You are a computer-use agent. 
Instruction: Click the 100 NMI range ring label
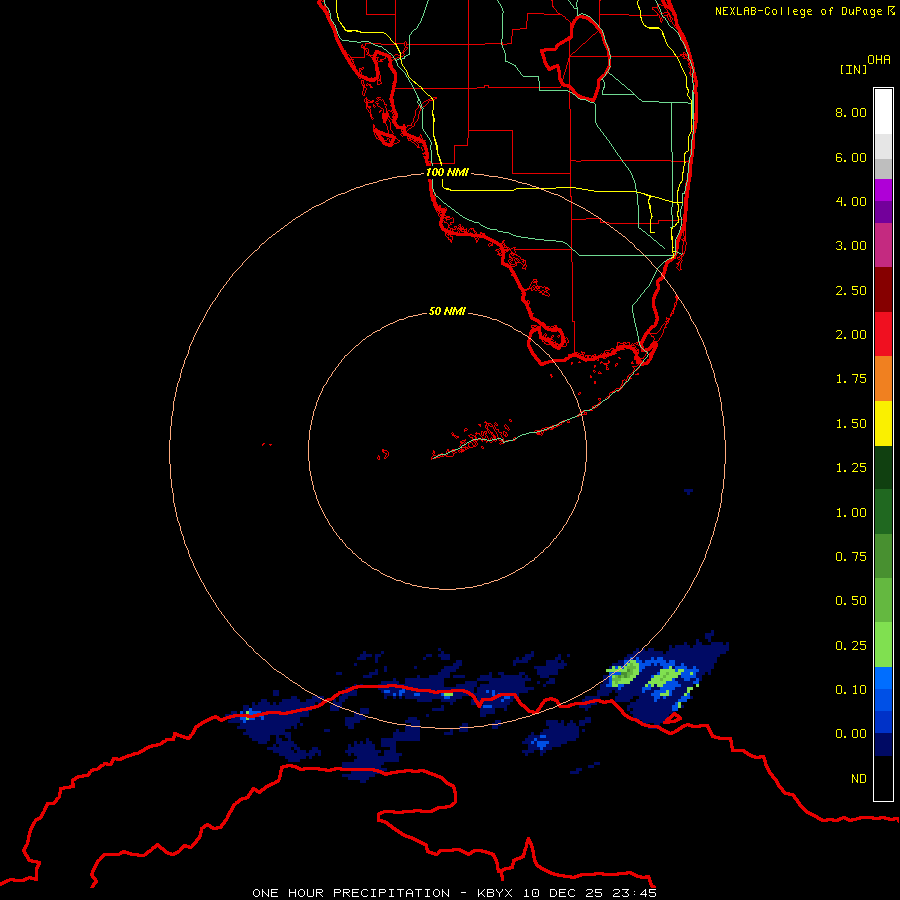[x=447, y=172]
